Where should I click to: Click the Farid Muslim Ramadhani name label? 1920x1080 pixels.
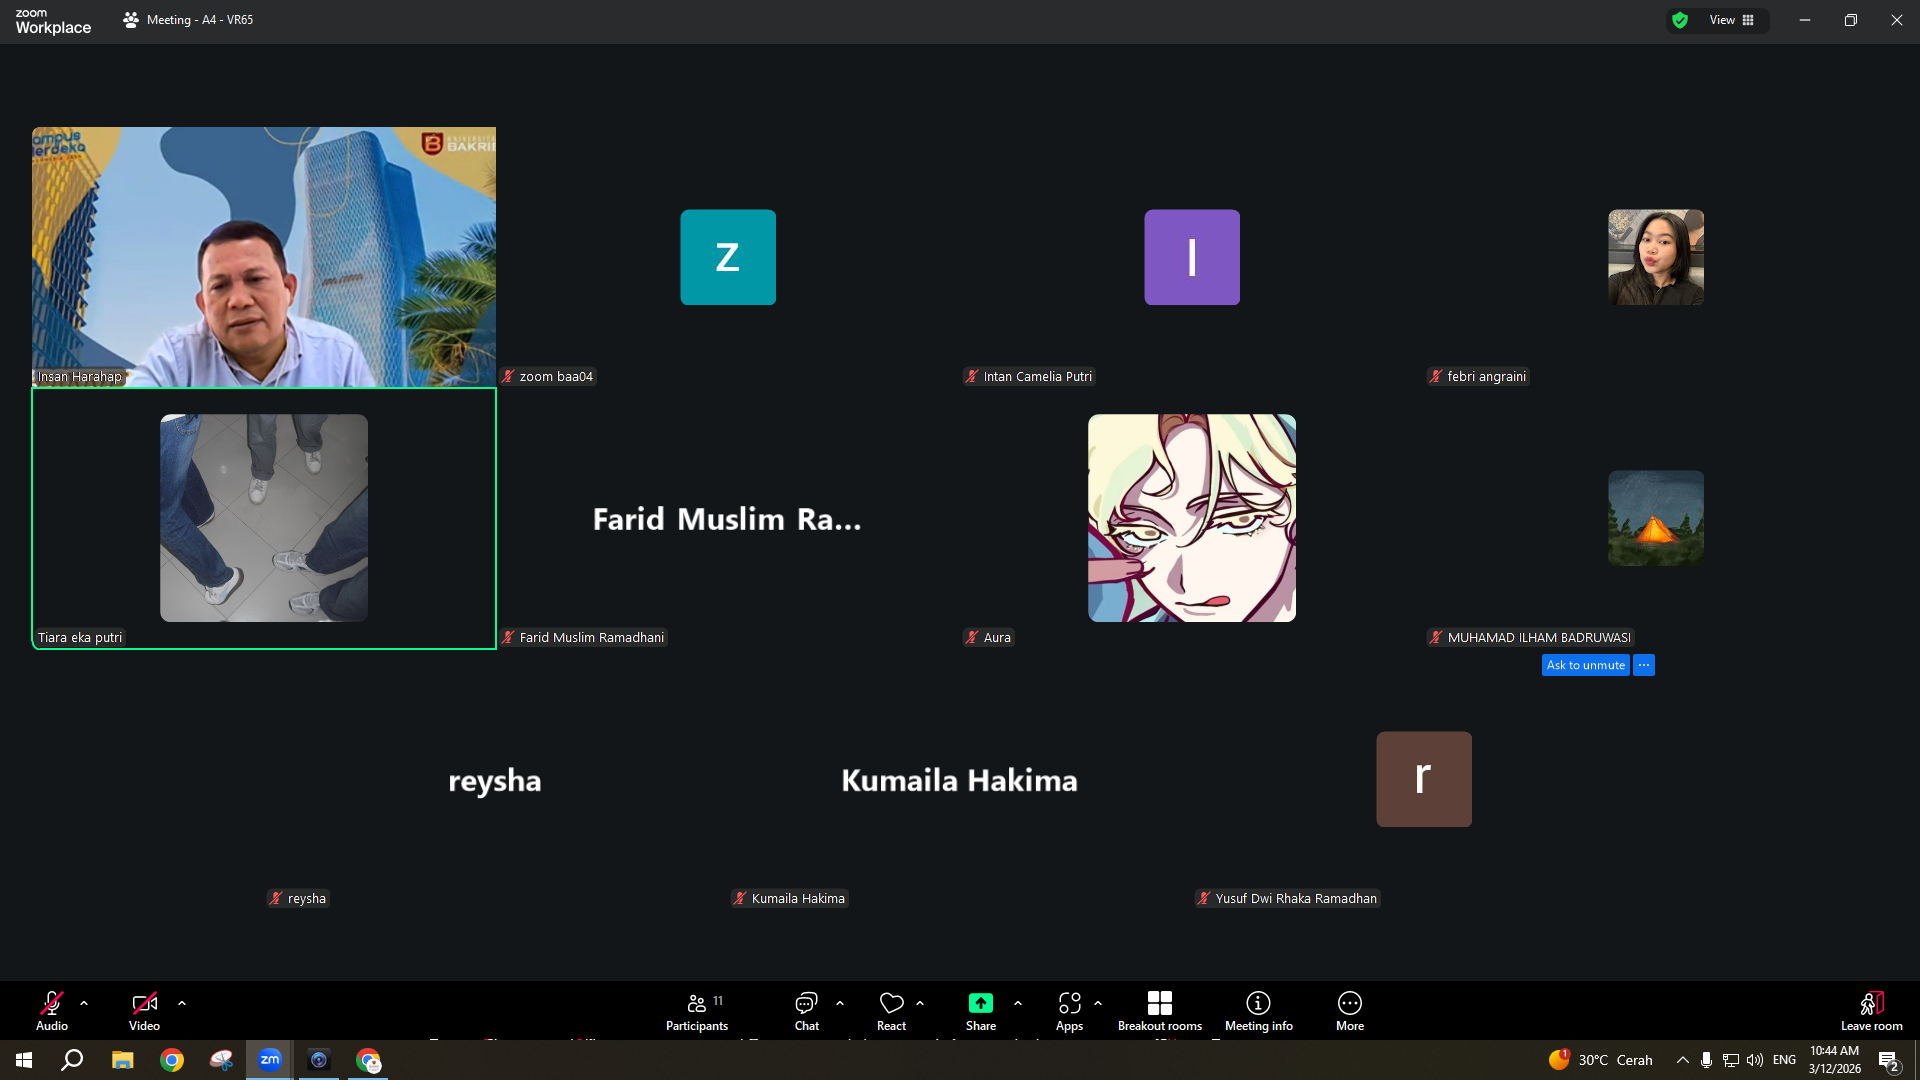pyautogui.click(x=583, y=638)
